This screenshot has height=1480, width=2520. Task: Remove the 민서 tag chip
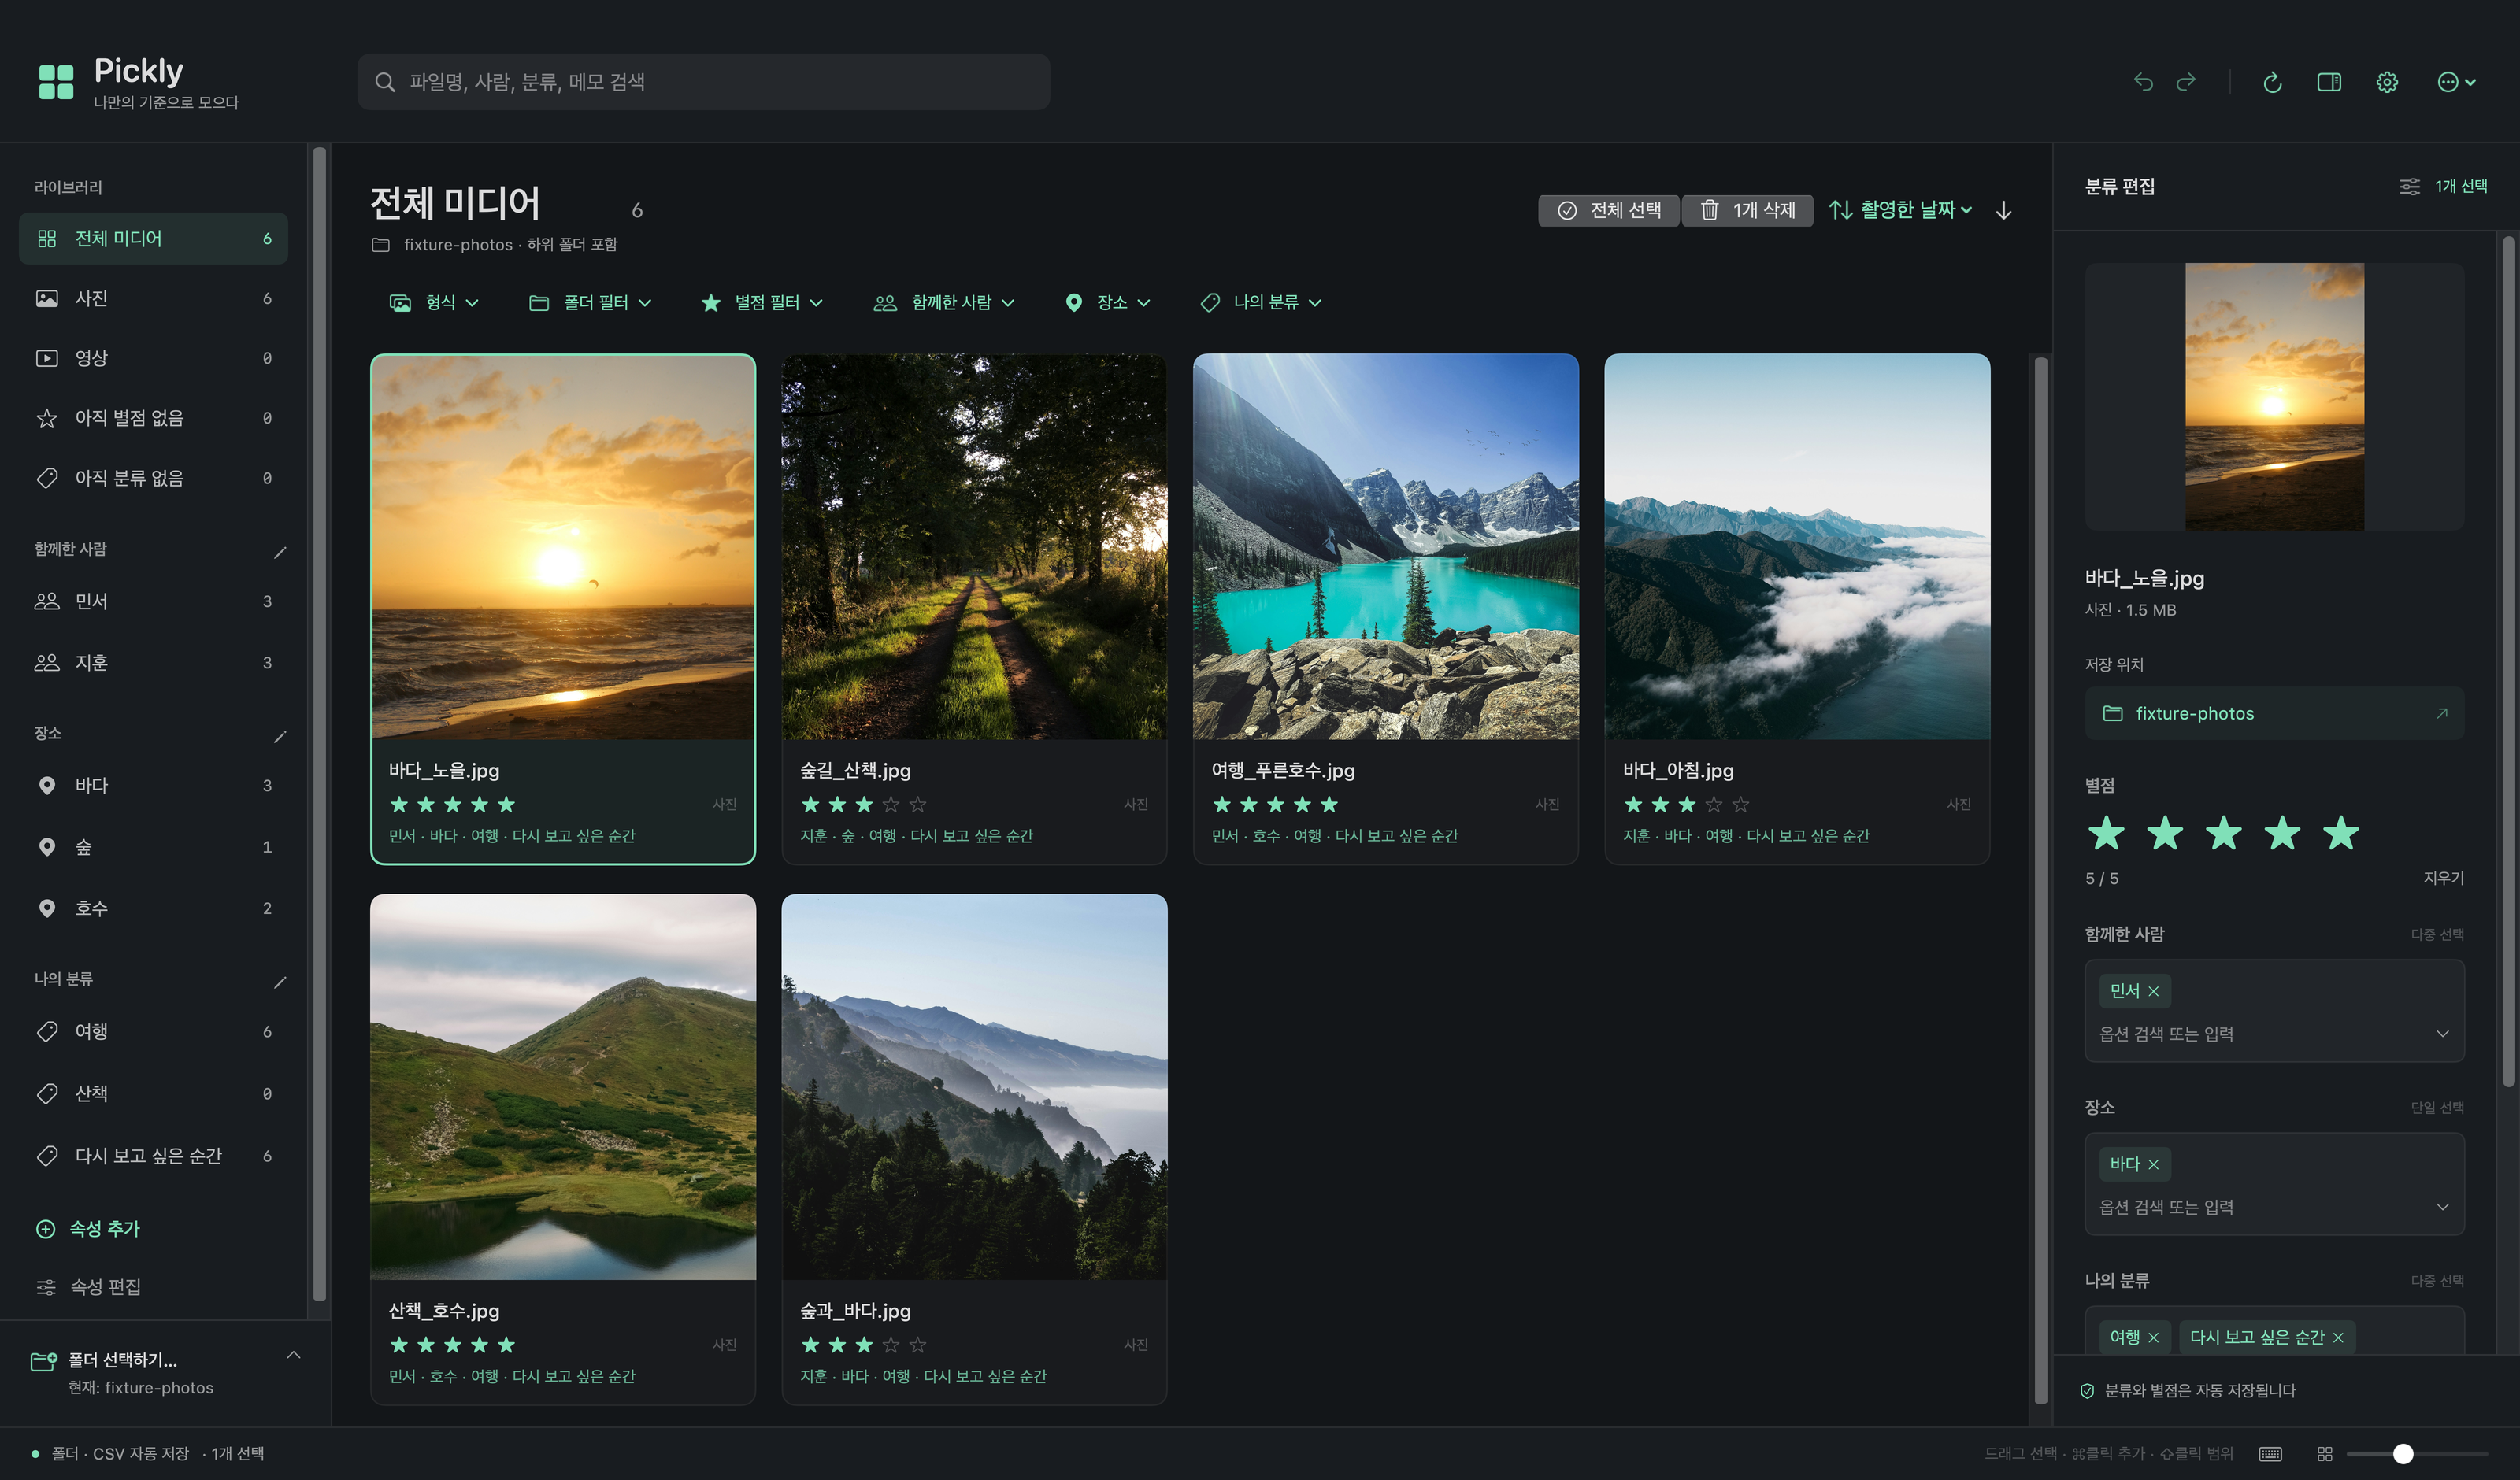click(x=2154, y=991)
